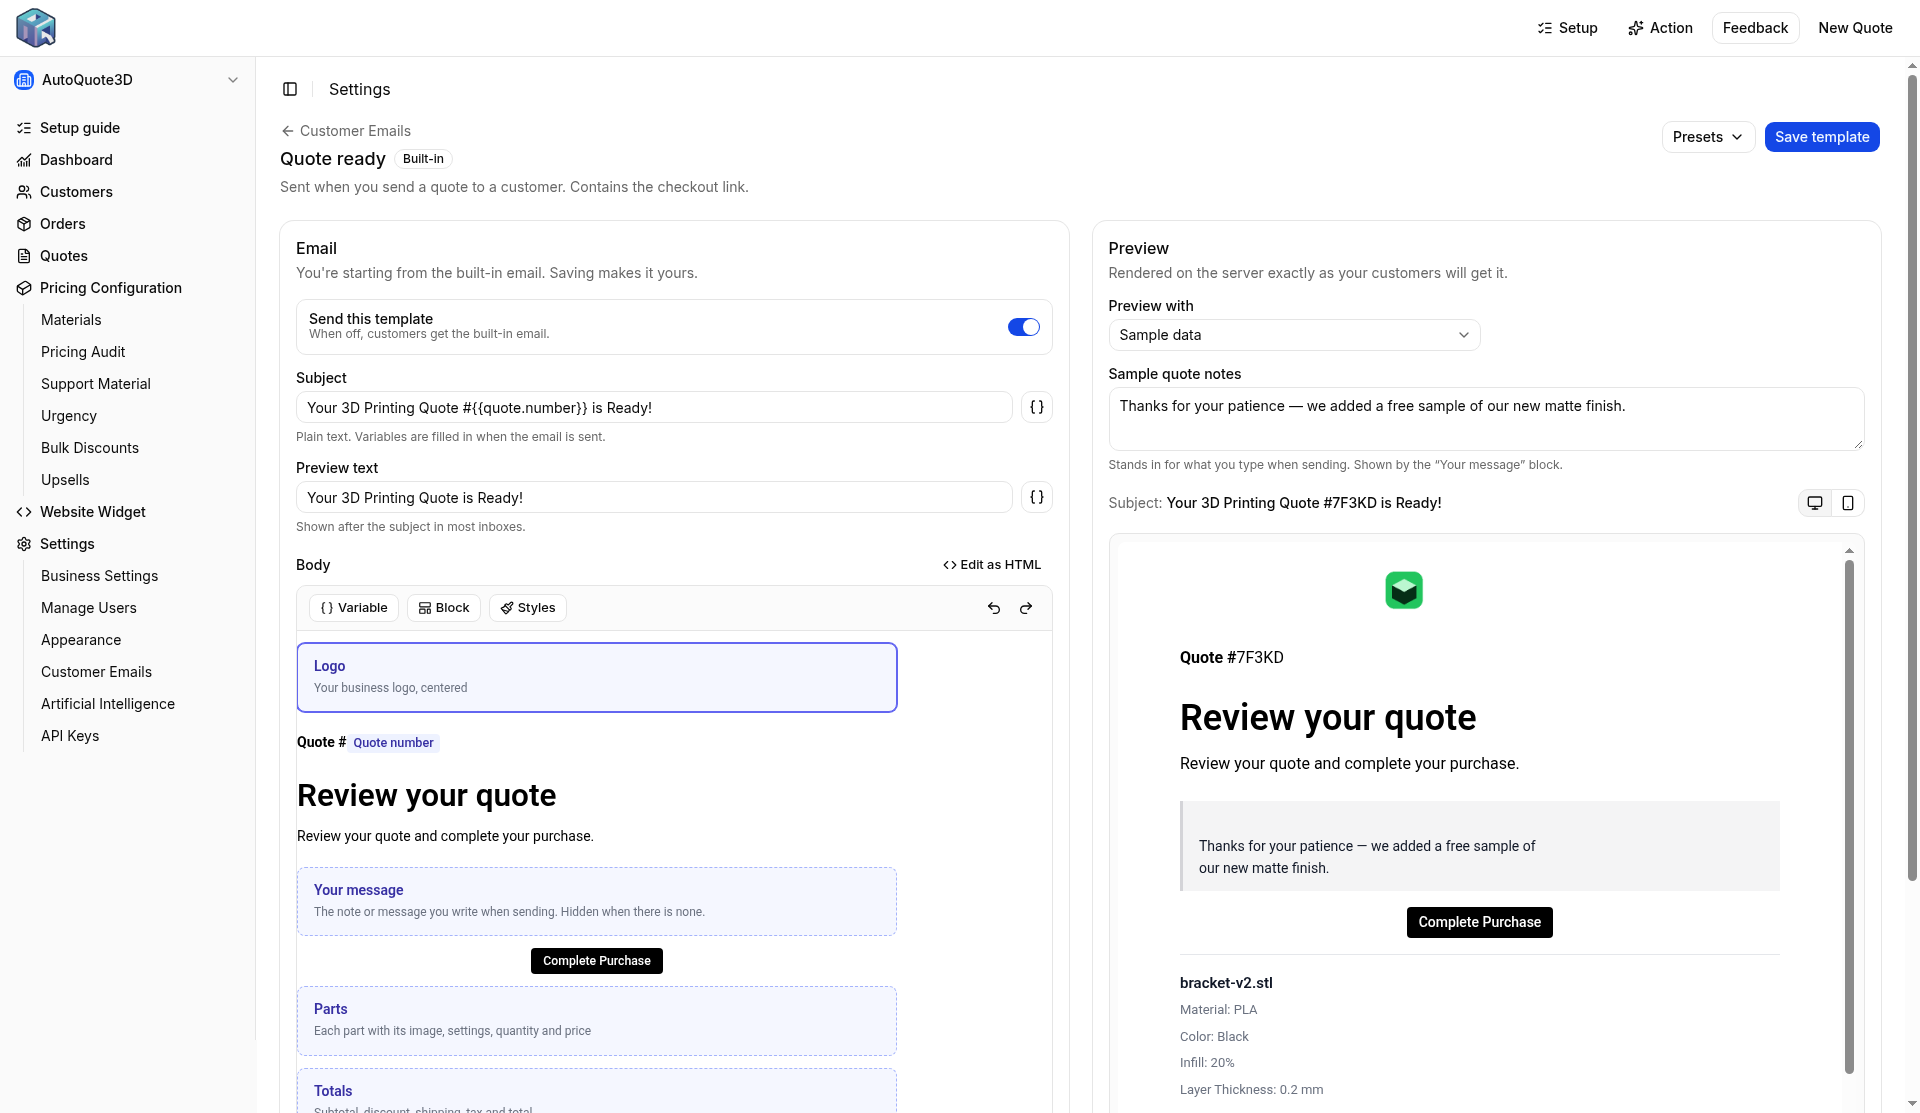Click the Orders box icon
Screen dimensions: 1920x1113
point(24,224)
